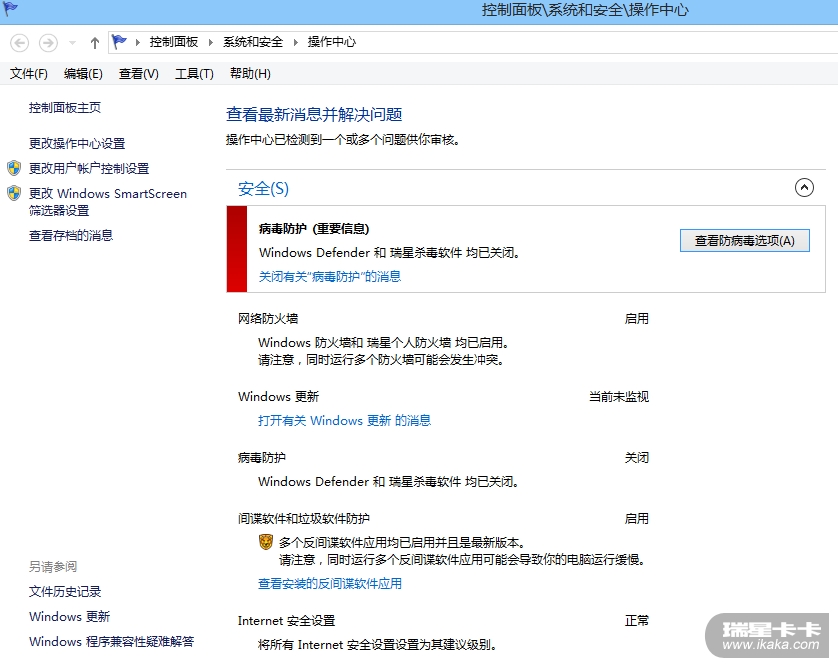838x665 pixels.
Task: Click shield icon beside 更改用户帐户控制设置
Action: click(x=14, y=168)
